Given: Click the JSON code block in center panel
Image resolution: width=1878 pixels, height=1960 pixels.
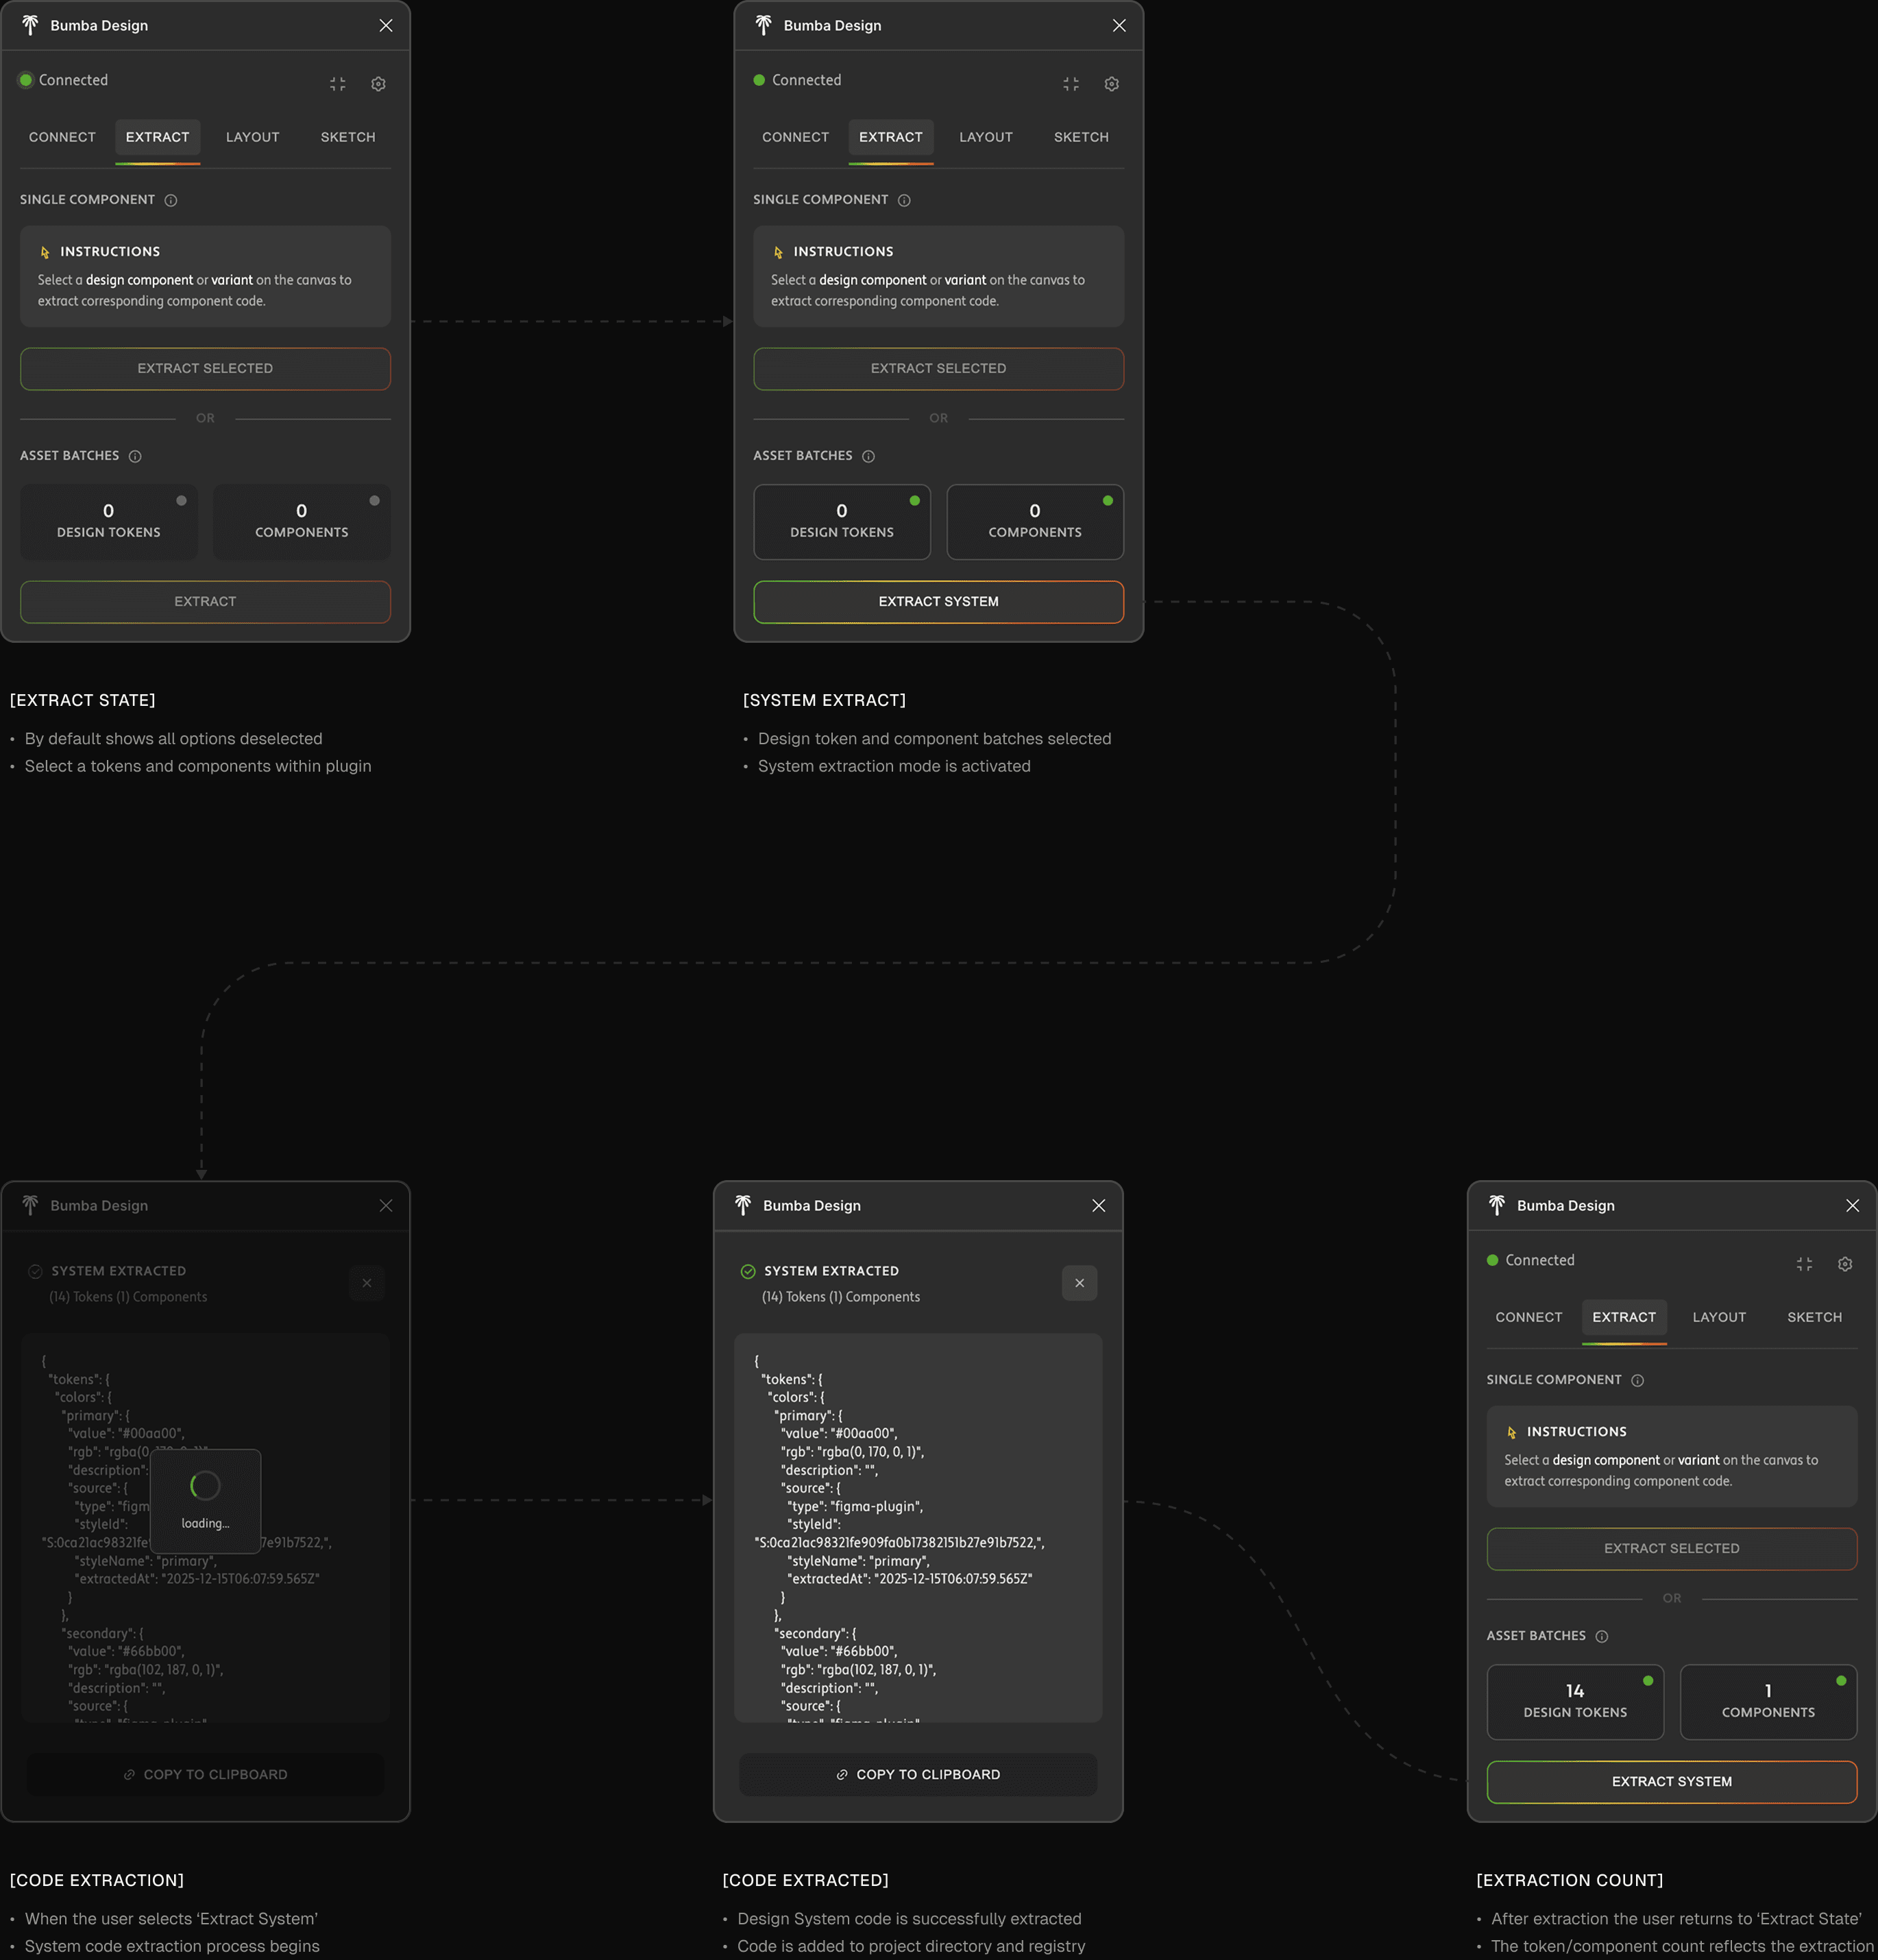Looking at the screenshot, I should [x=917, y=1527].
